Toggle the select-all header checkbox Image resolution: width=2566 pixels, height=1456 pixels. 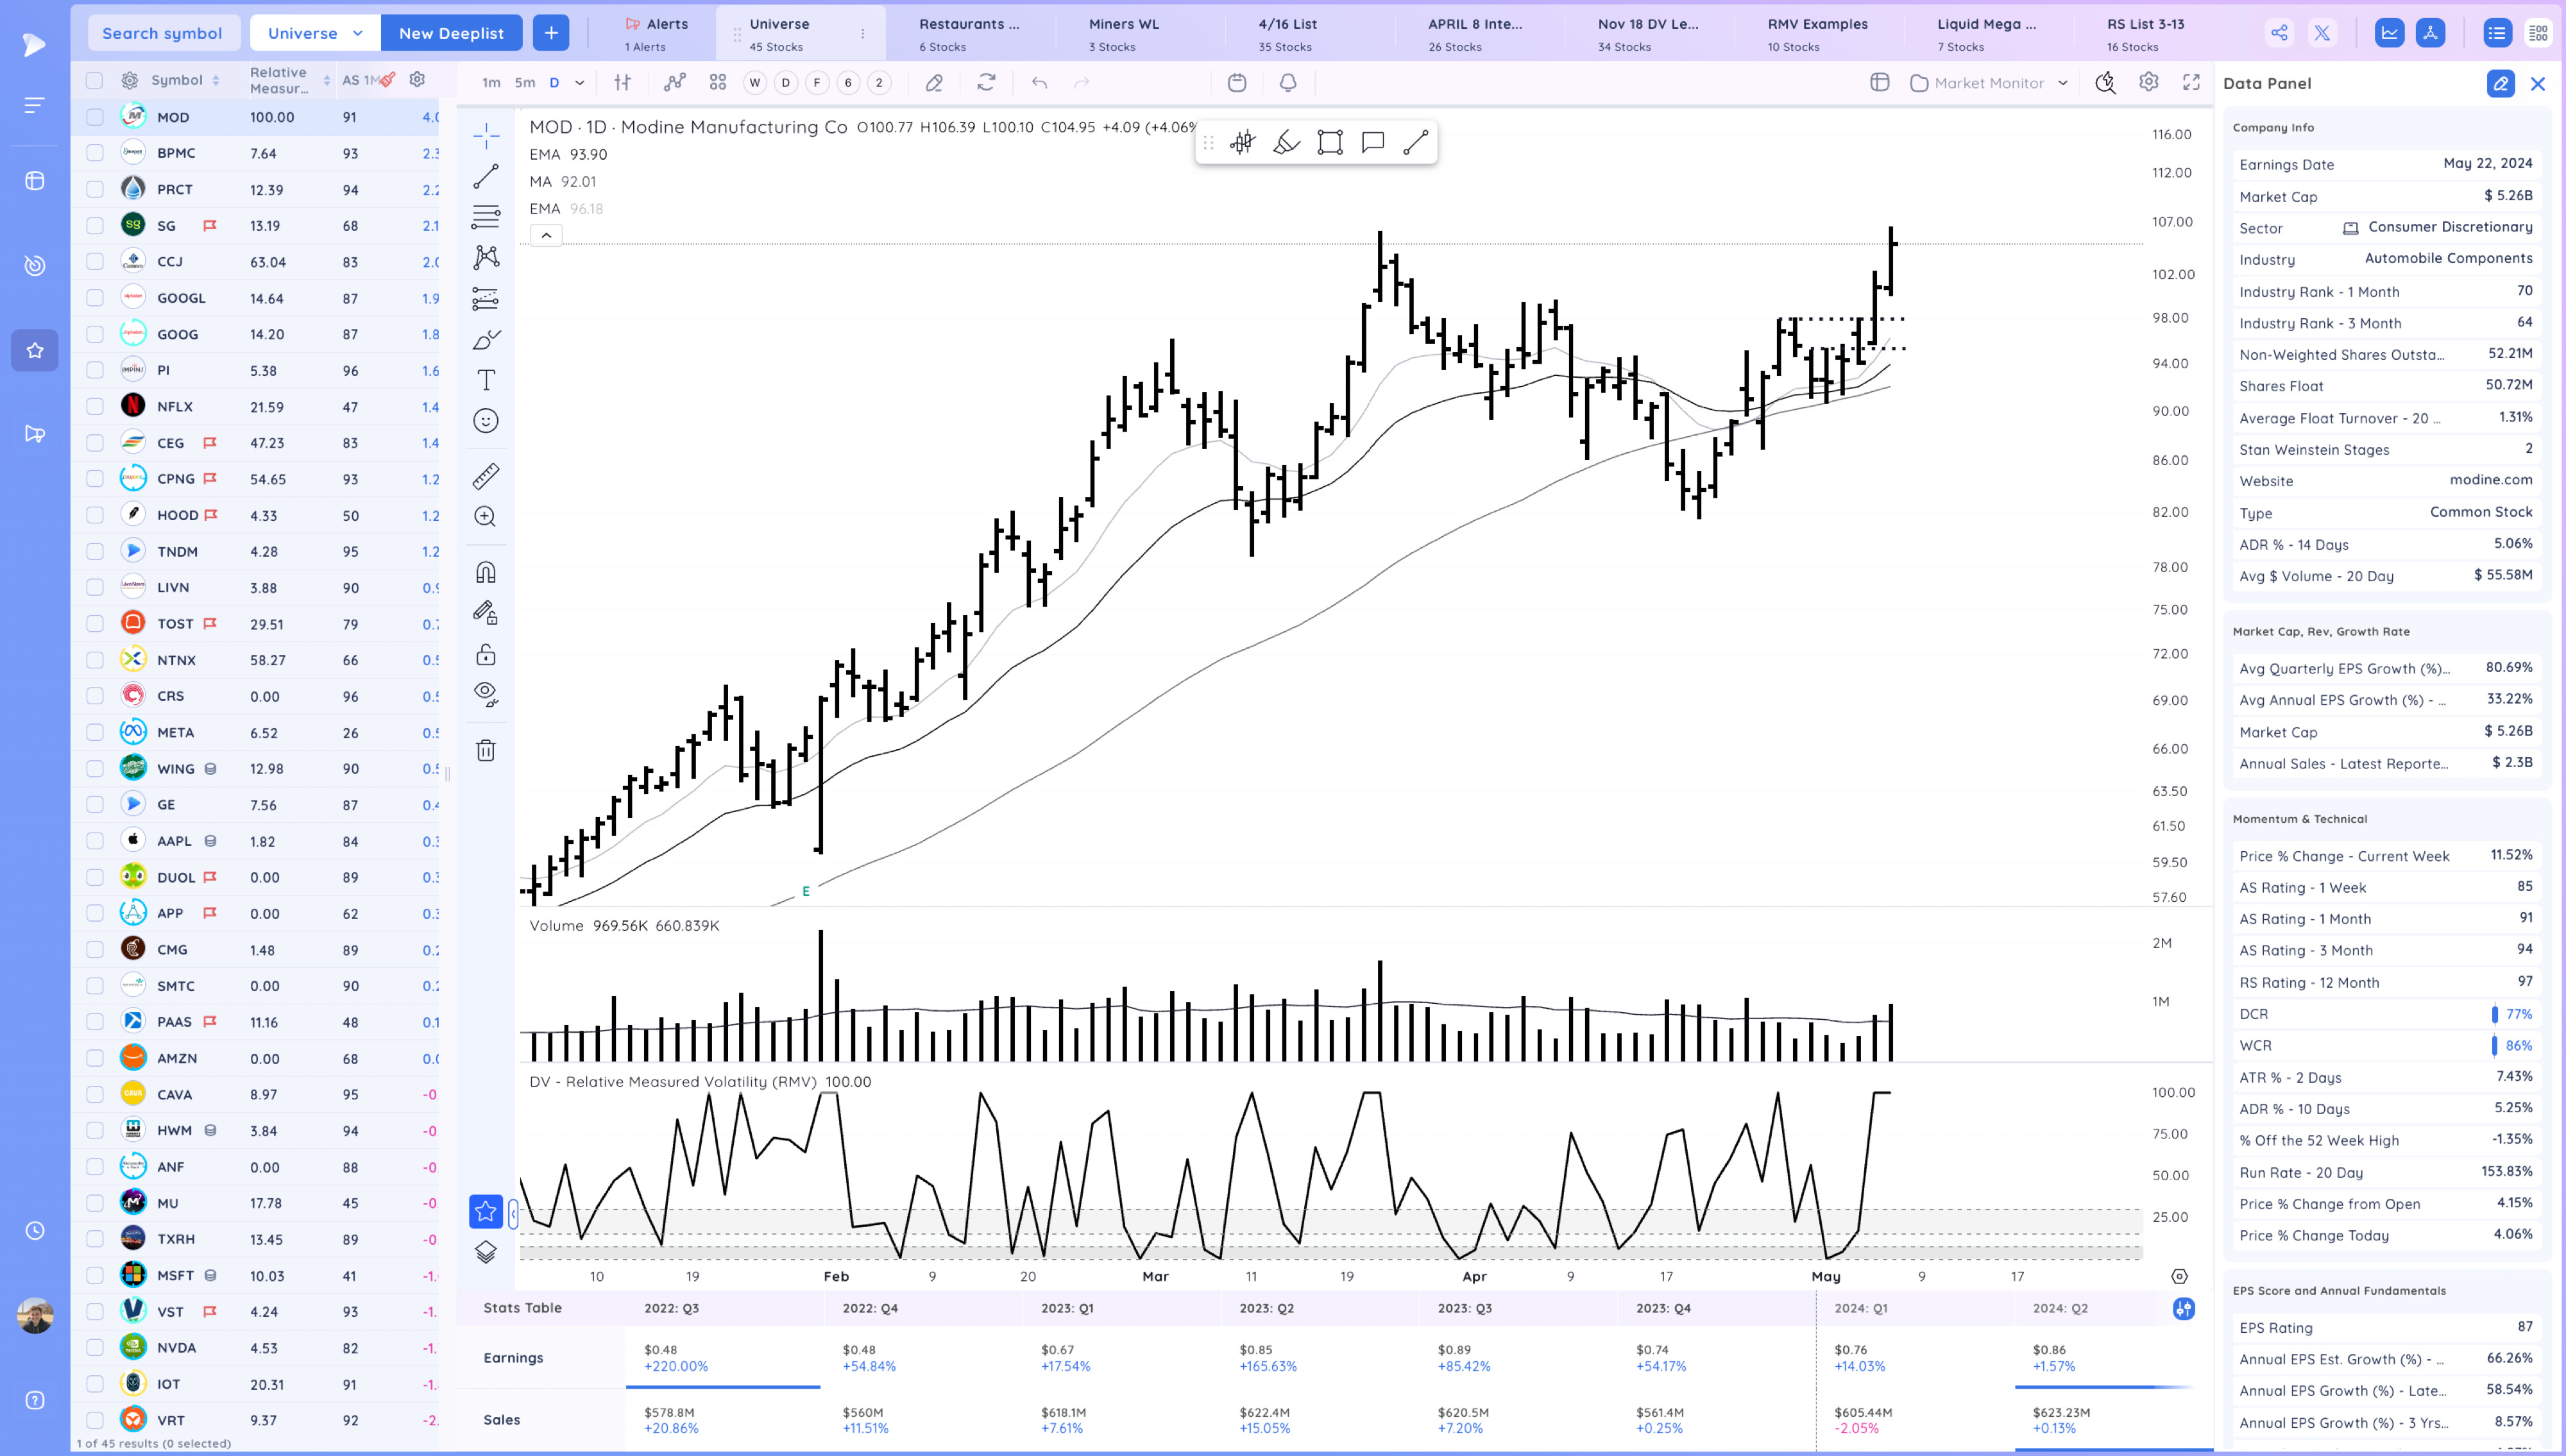click(x=94, y=81)
